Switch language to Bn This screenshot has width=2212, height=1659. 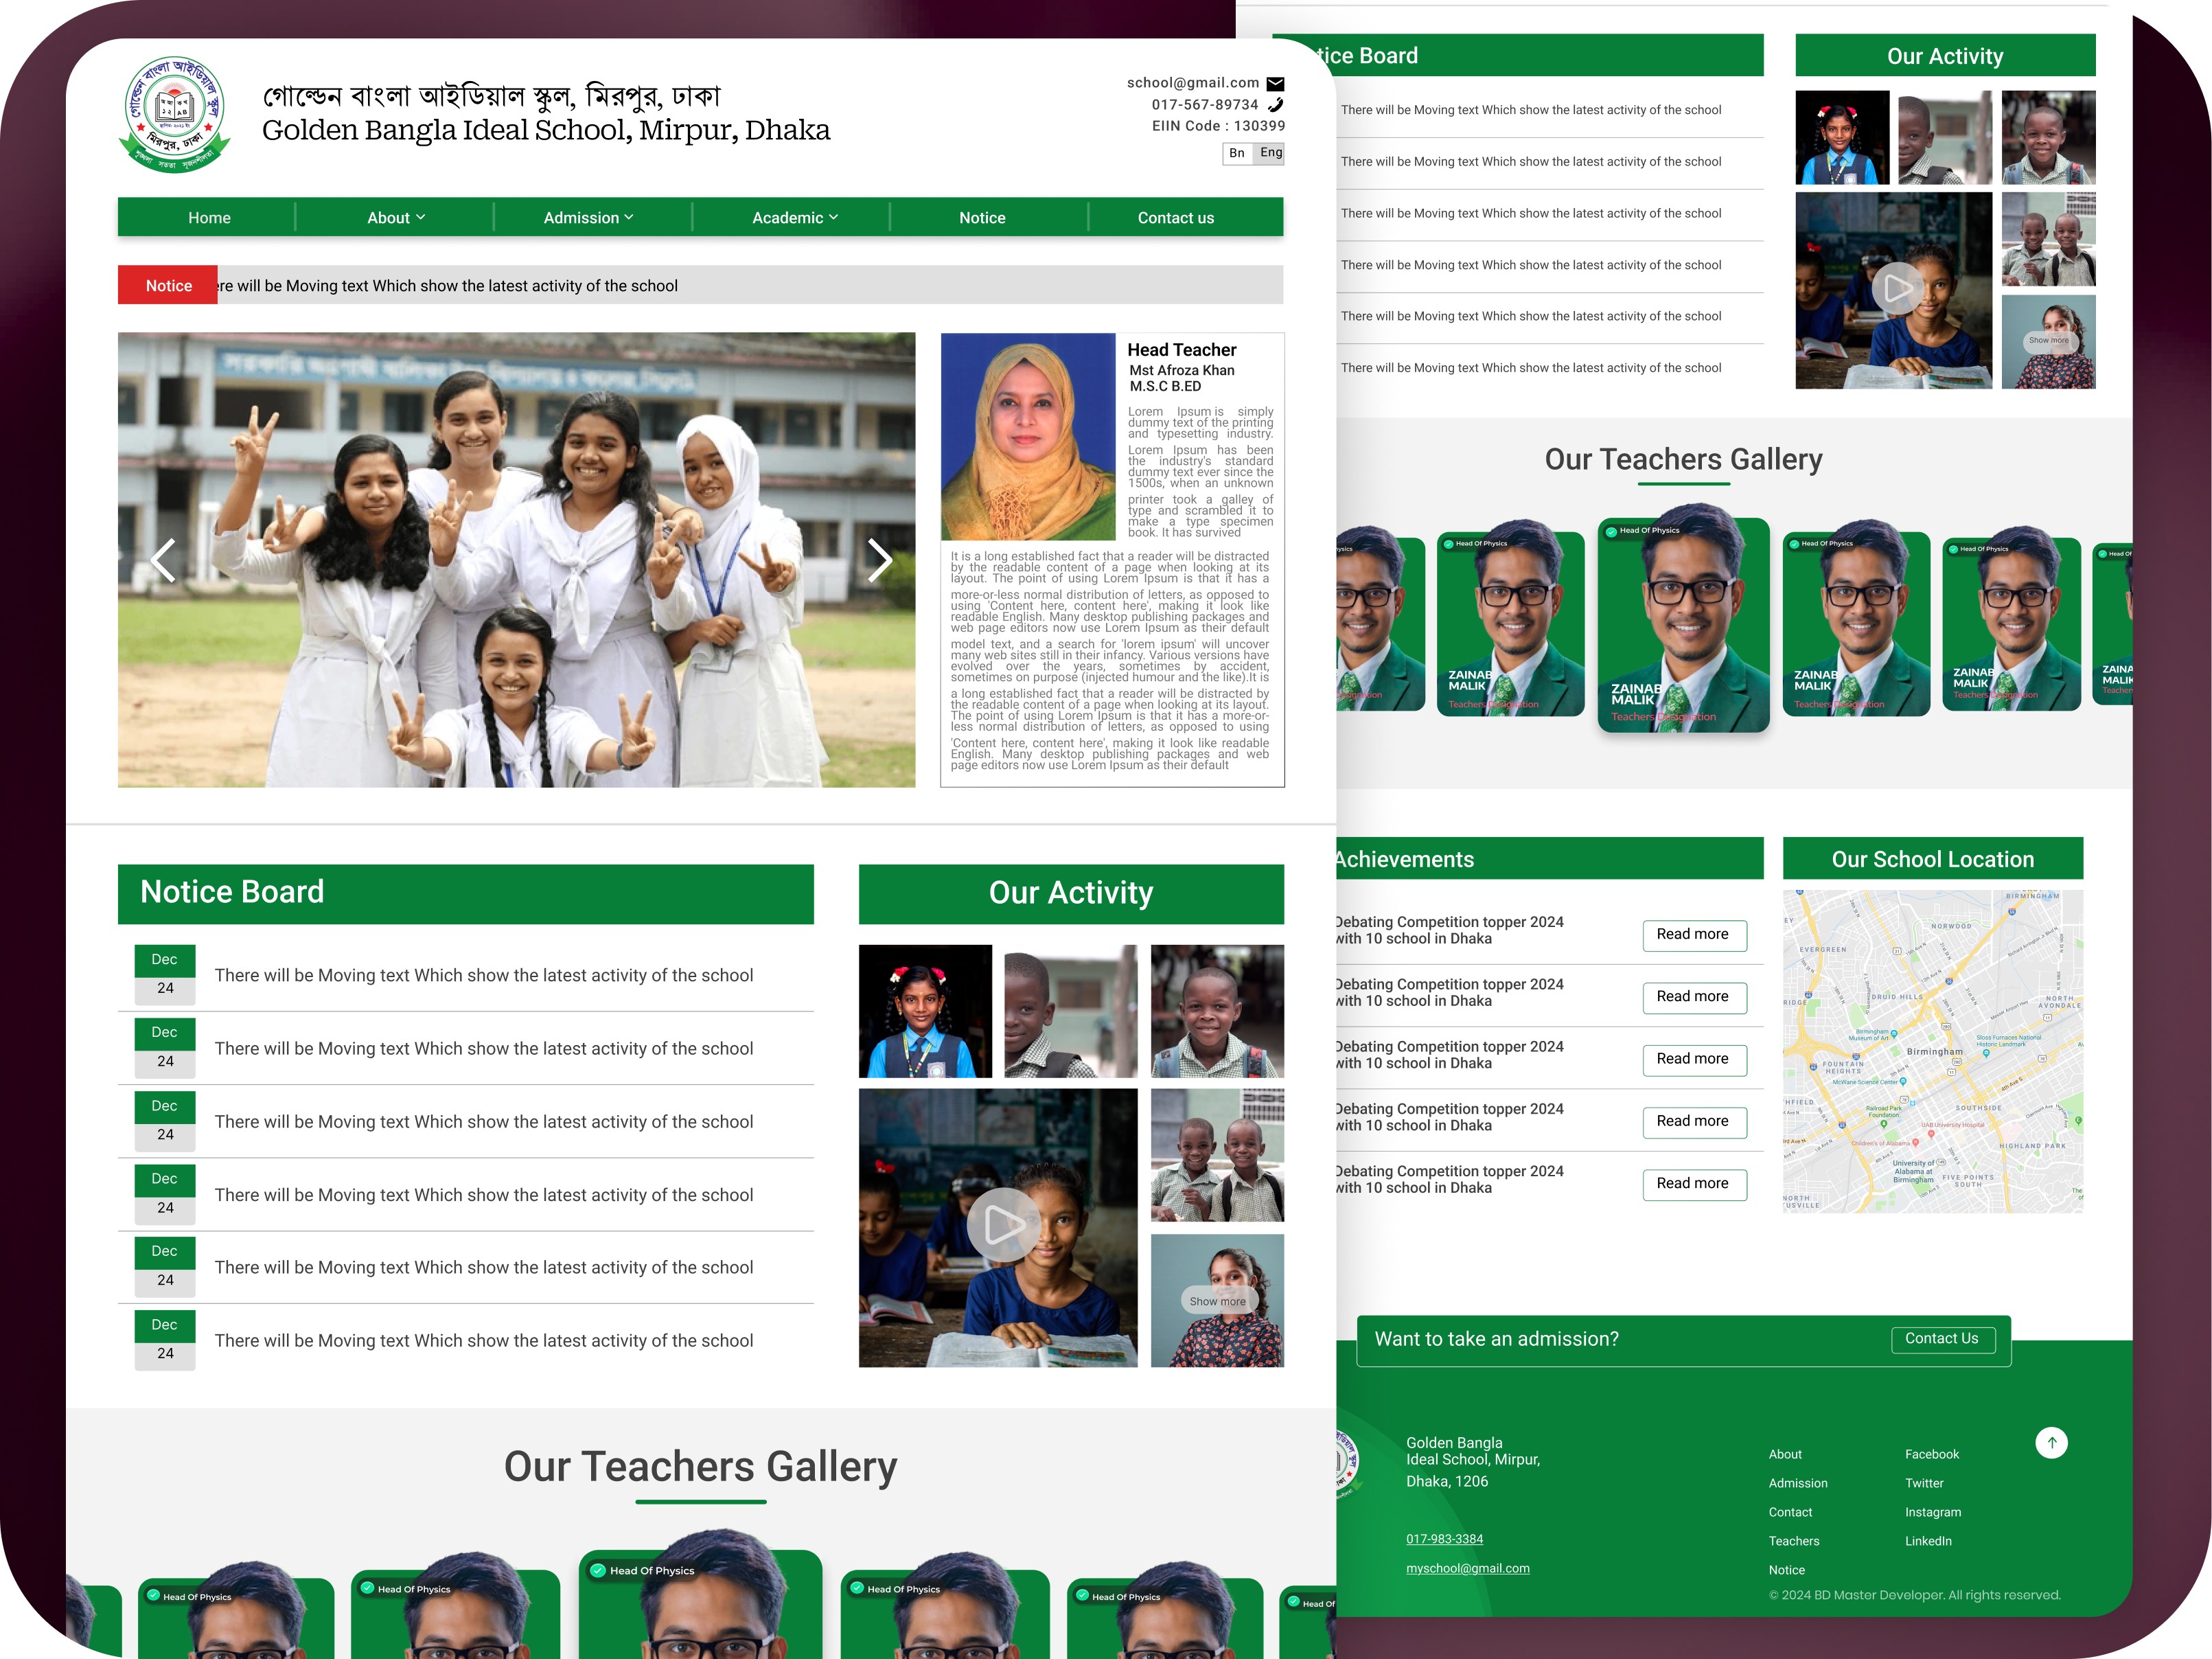tap(1237, 153)
